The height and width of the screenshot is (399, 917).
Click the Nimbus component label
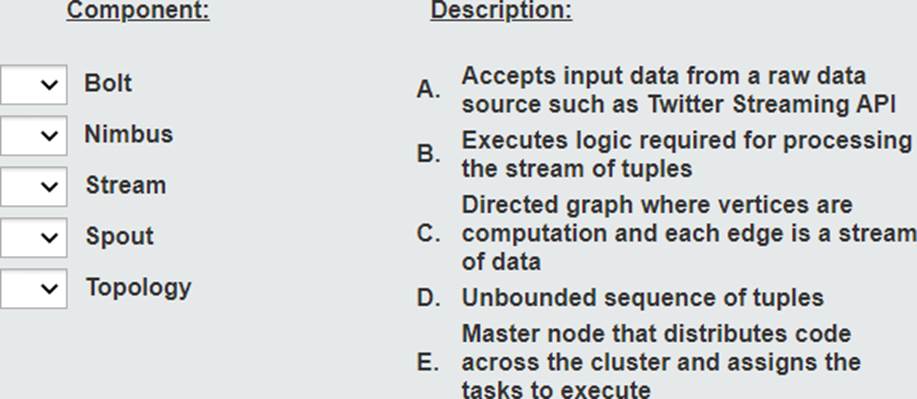(129, 134)
